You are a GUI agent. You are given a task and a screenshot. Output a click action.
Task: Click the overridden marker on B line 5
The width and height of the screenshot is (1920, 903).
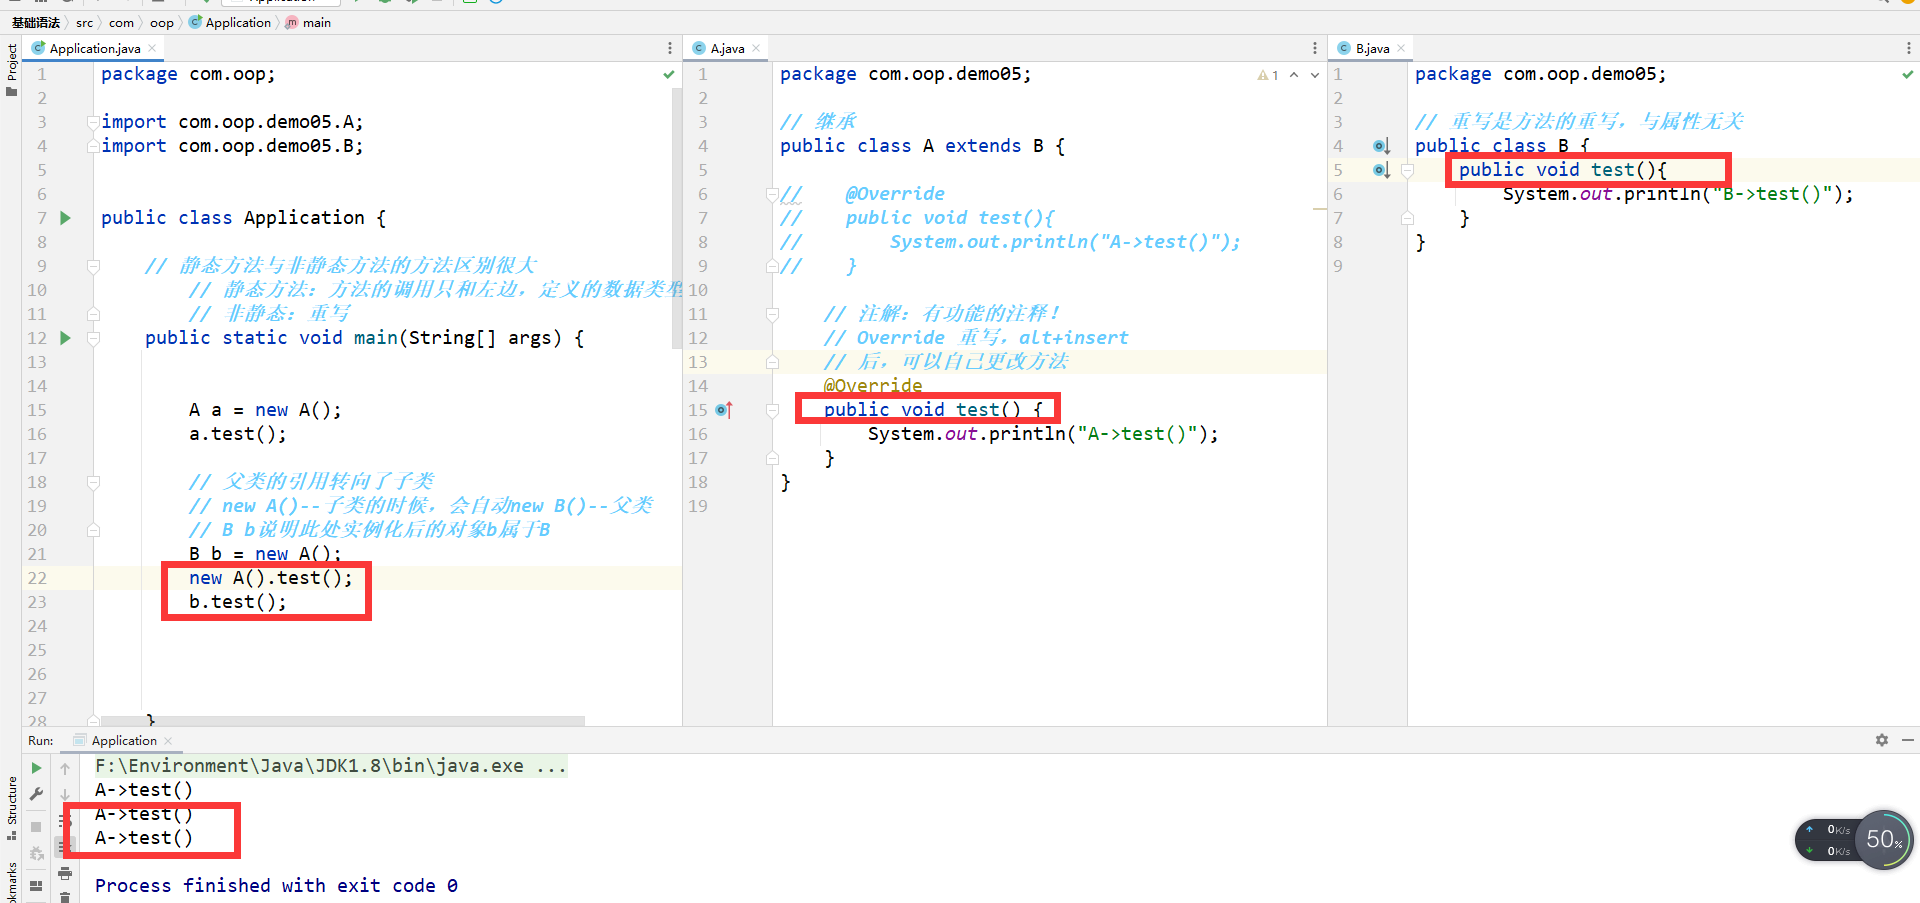(x=1382, y=170)
